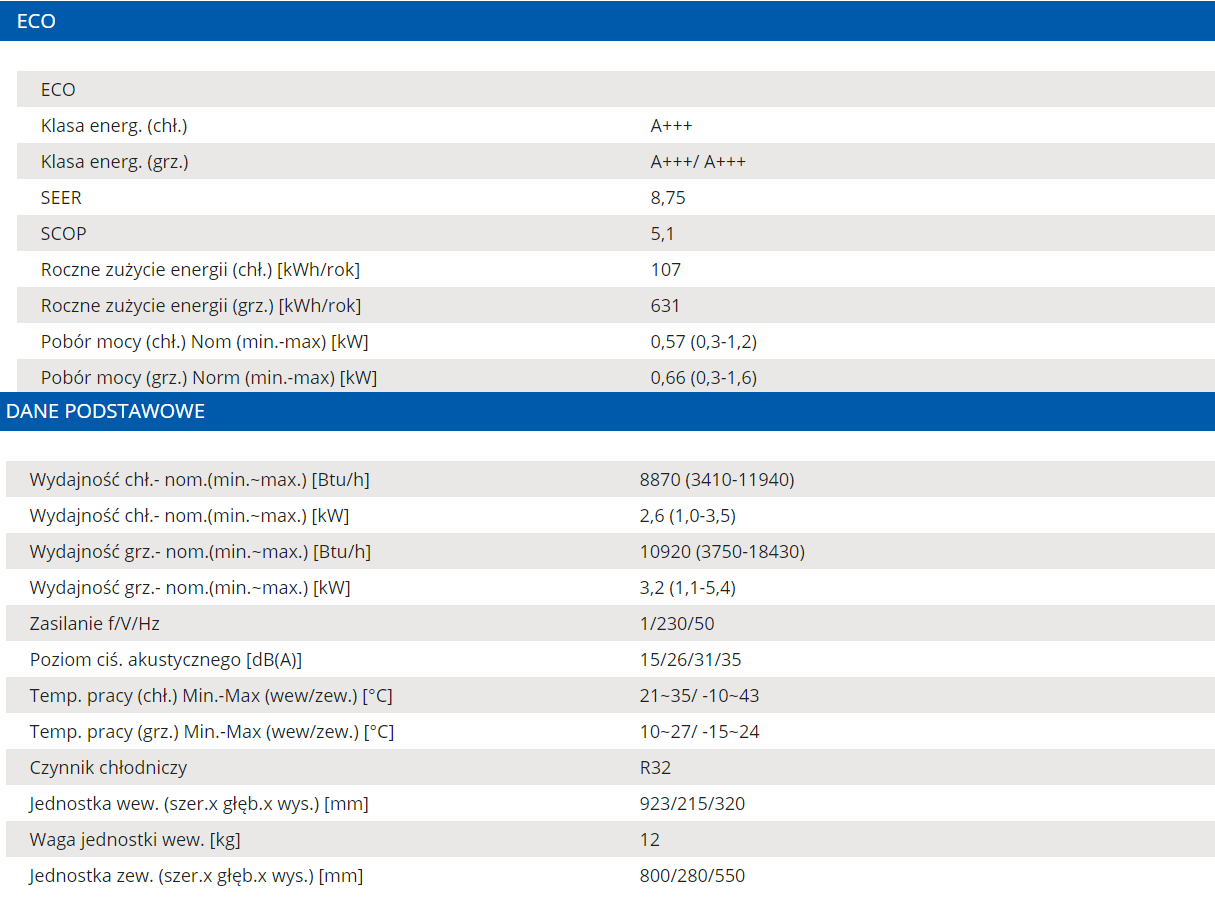Collapse the ECO blue section header

(x=607, y=21)
